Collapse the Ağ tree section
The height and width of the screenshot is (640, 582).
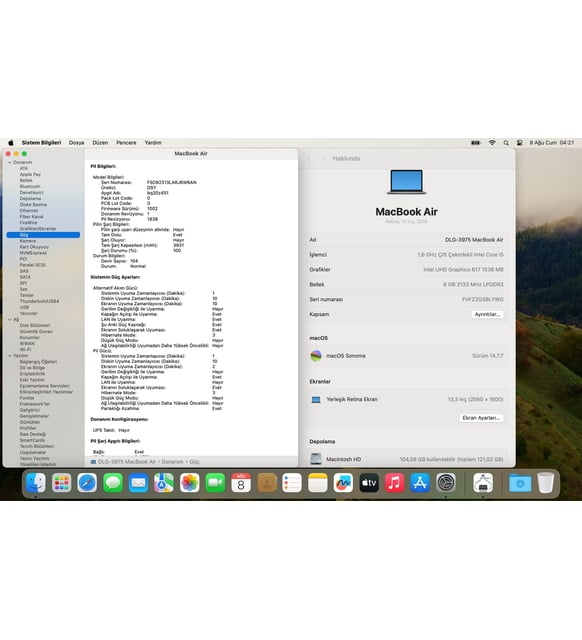pos(10,320)
